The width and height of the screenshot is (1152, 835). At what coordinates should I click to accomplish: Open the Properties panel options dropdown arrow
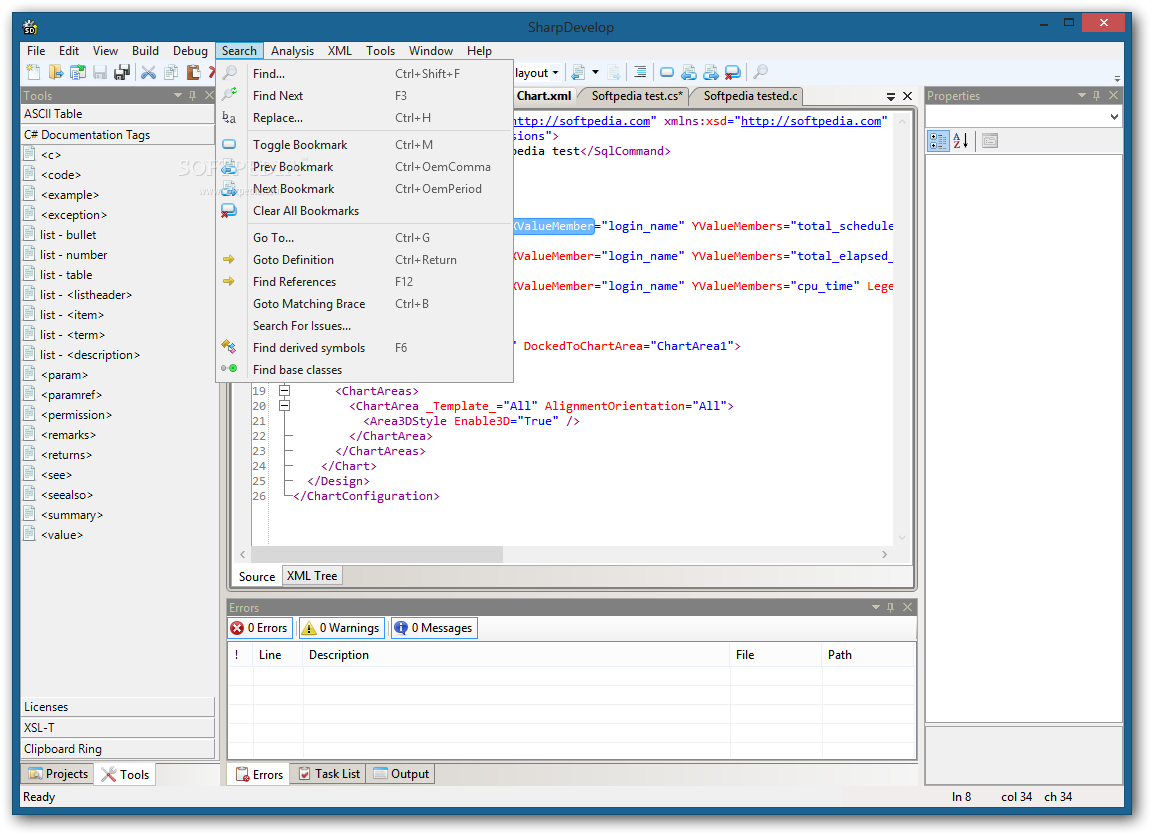coord(1081,95)
